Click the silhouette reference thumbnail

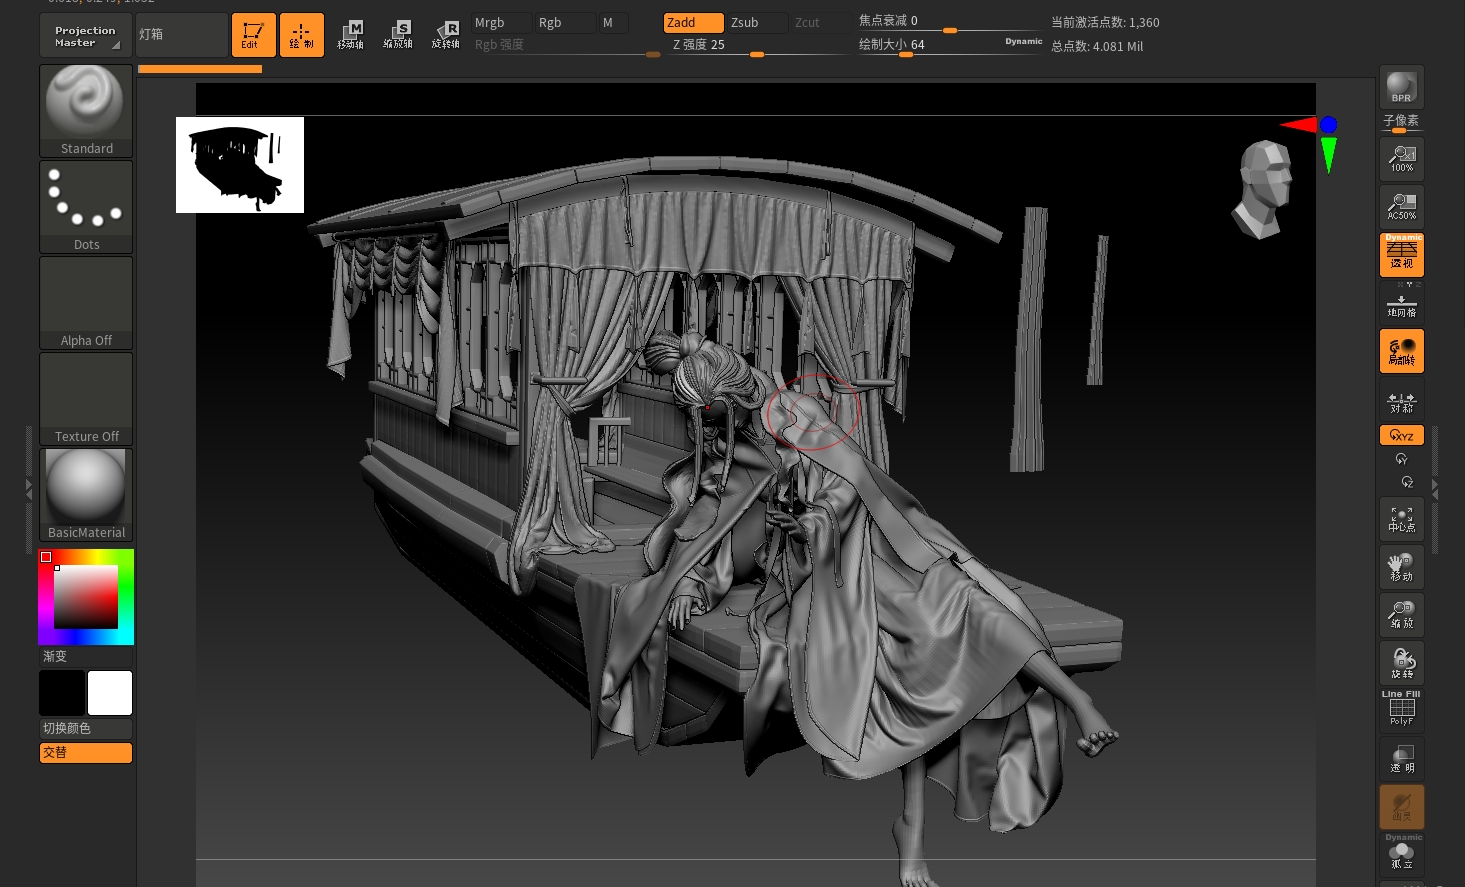(x=240, y=165)
